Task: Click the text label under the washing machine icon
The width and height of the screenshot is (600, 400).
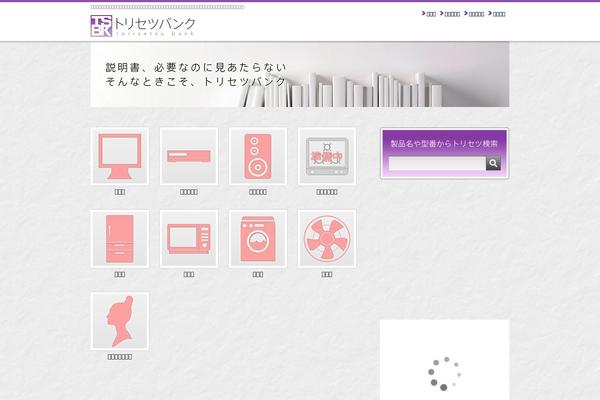Action: (258, 274)
